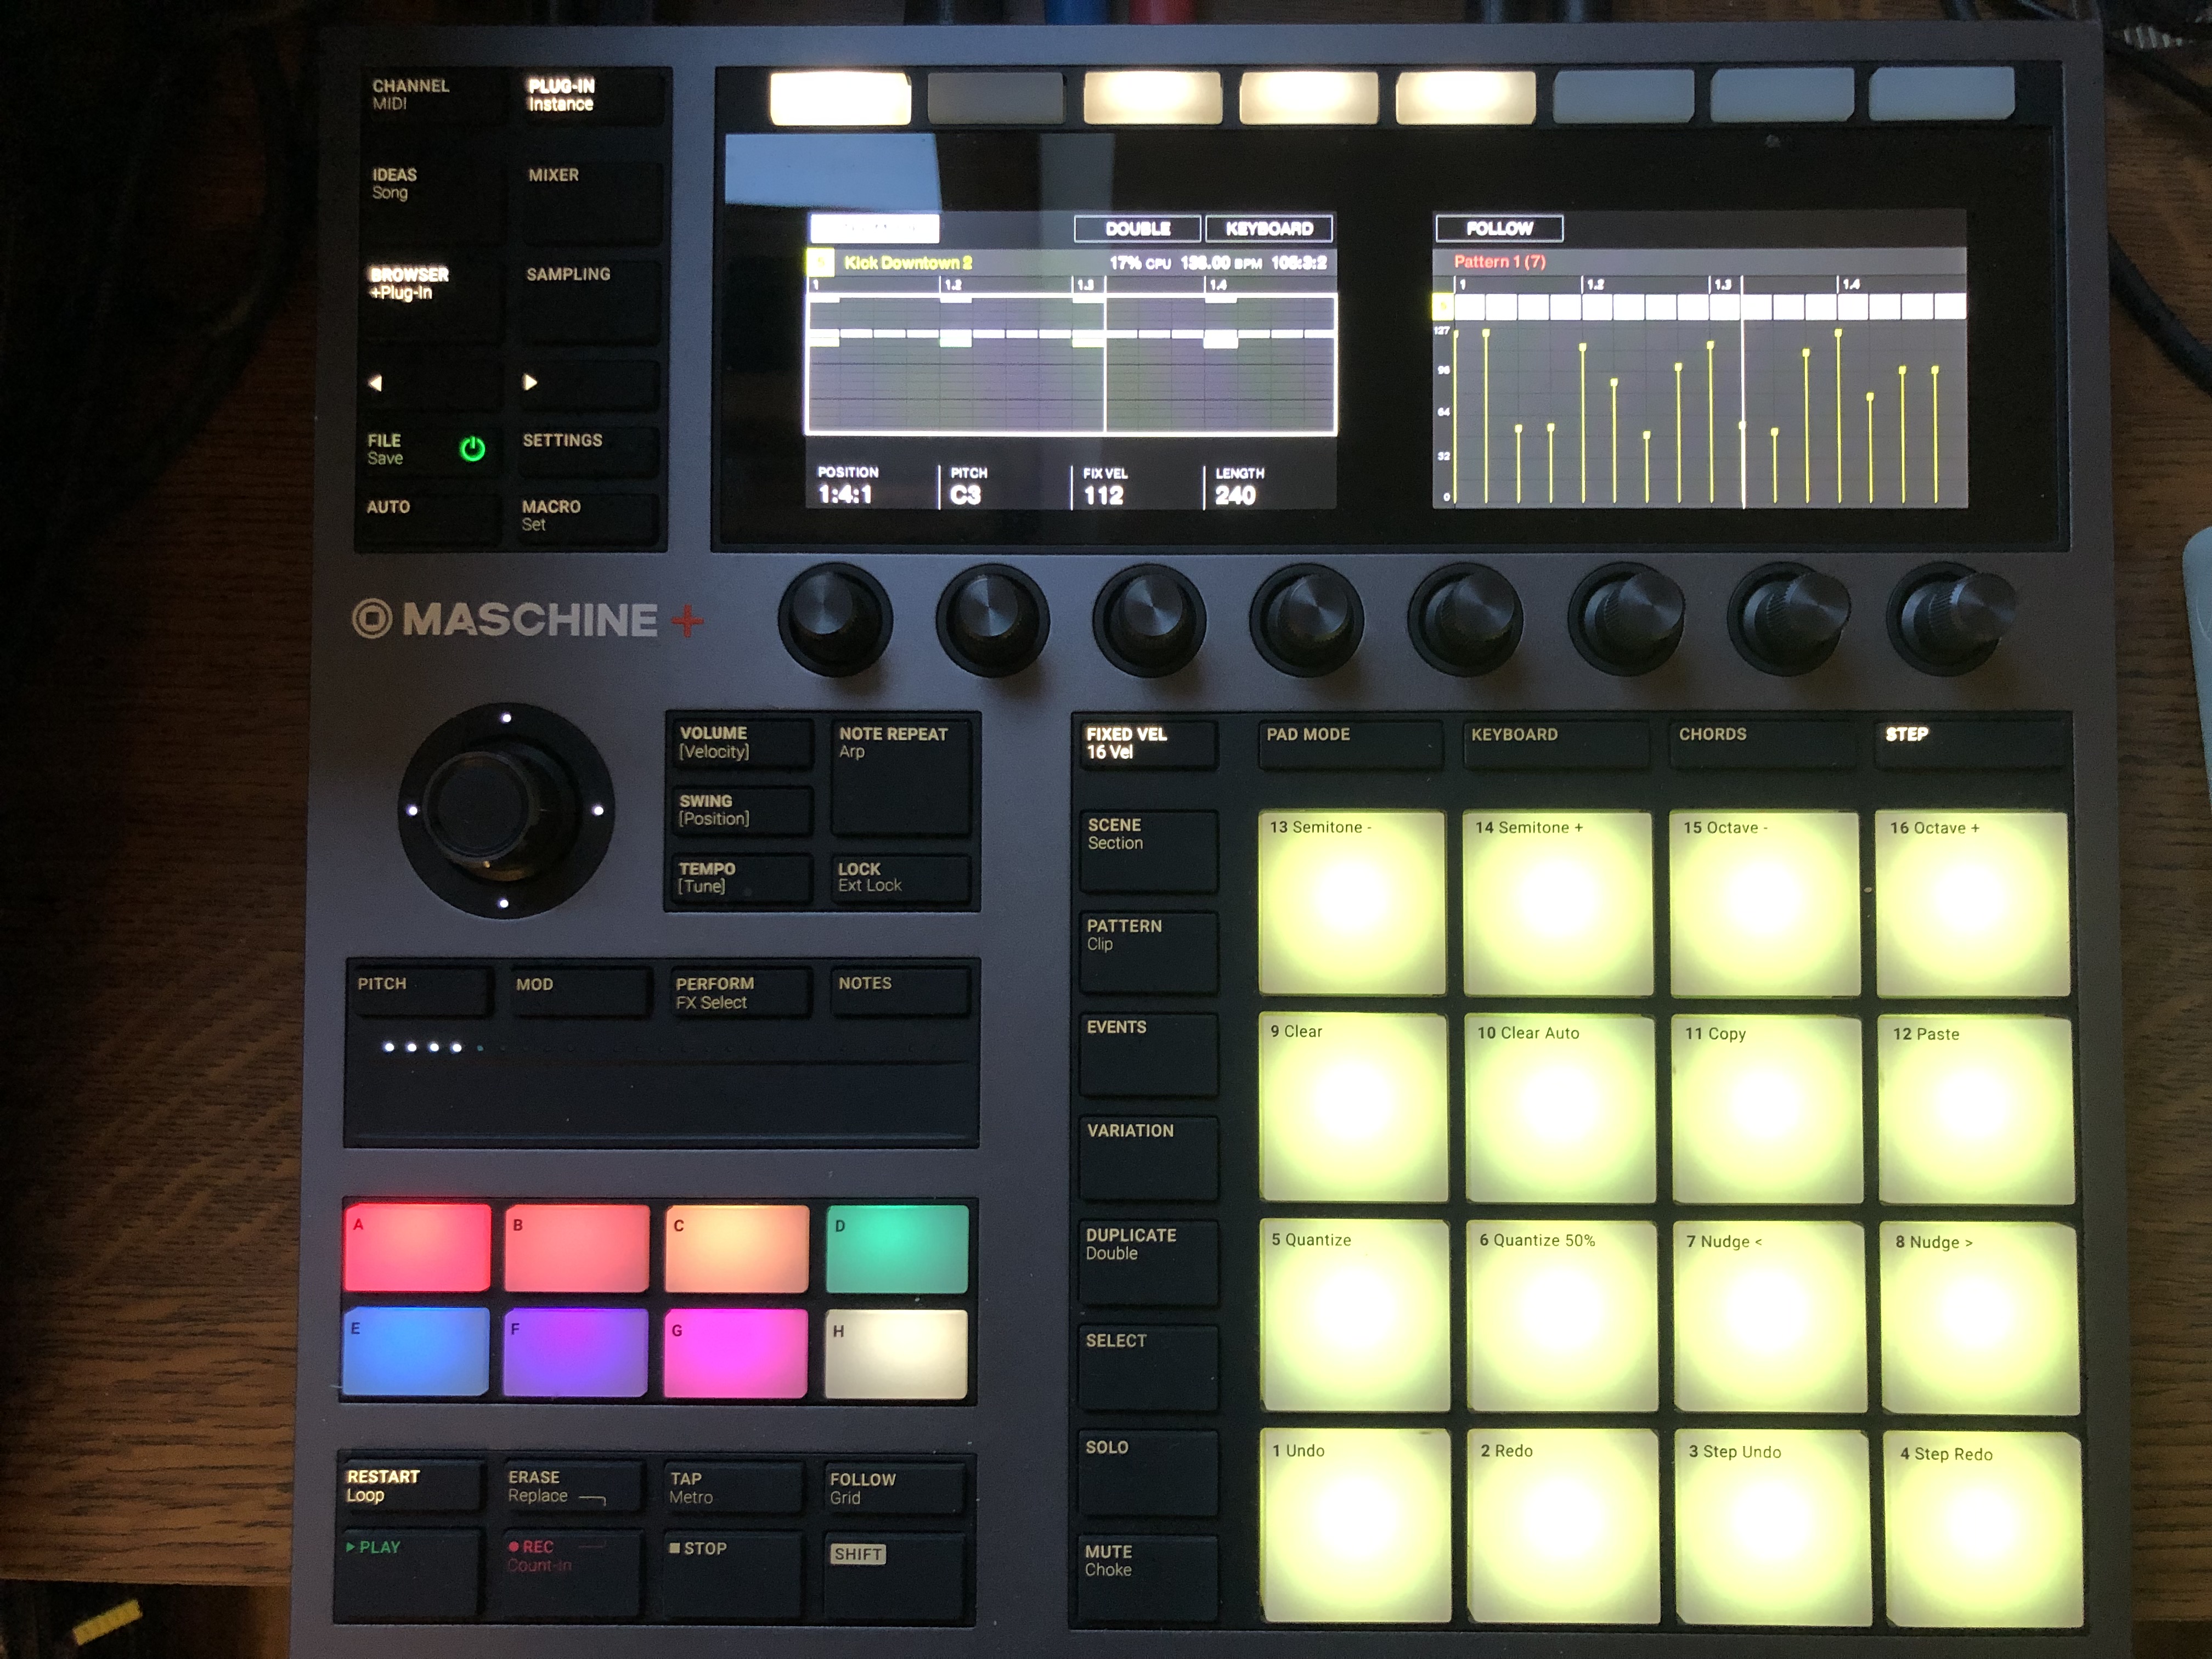Viewport: 2212px width, 1659px height.
Task: Toggle FOLLOW on the right display
Action: 1499,228
